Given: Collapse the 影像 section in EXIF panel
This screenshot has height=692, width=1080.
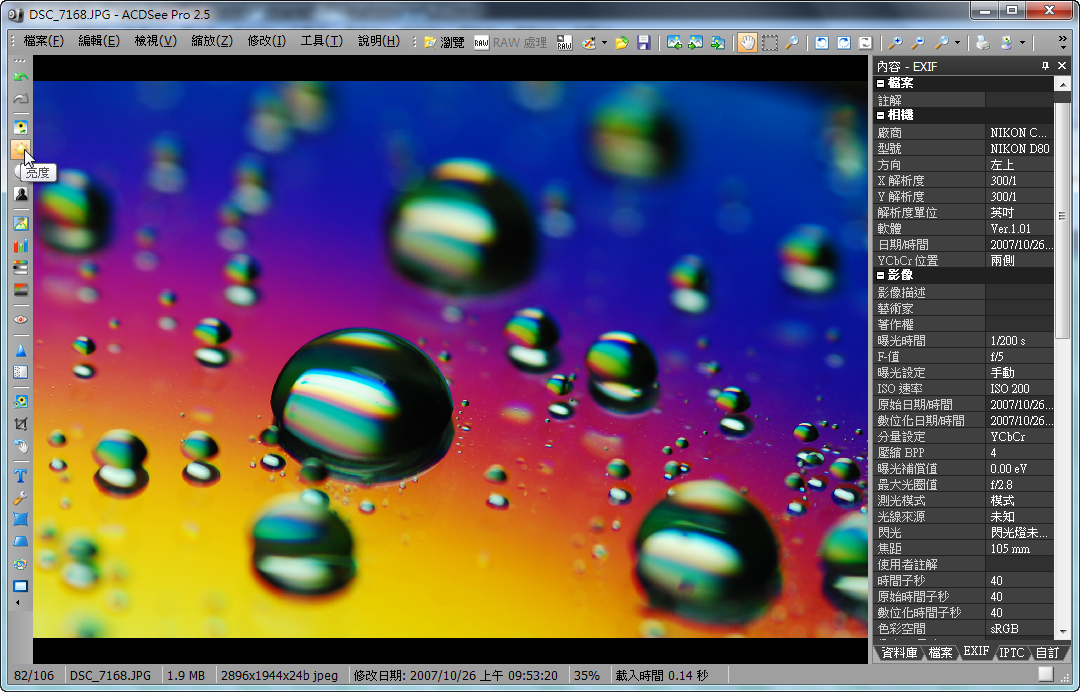Looking at the screenshot, I should (881, 275).
